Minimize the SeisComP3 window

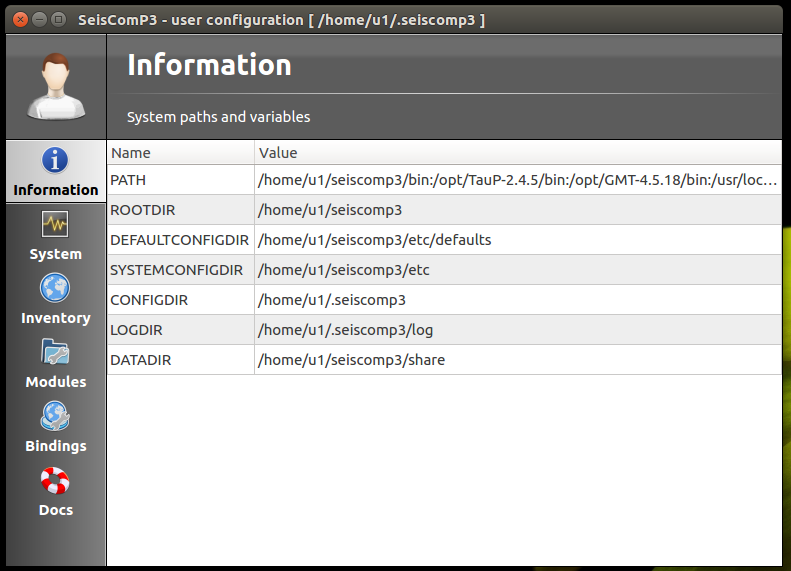point(39,20)
